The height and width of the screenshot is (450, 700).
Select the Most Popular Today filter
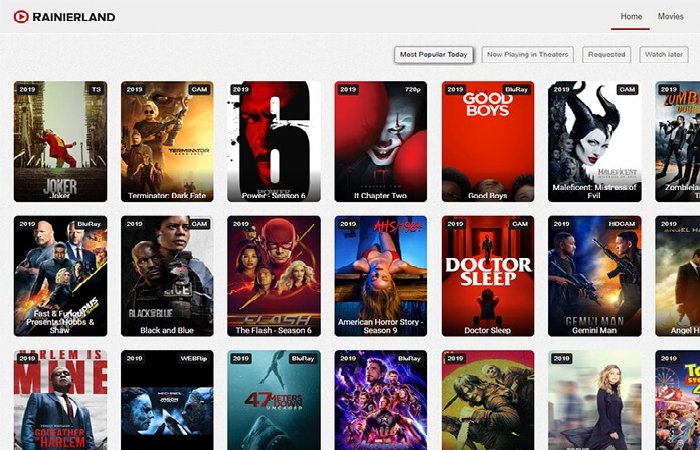tap(433, 54)
